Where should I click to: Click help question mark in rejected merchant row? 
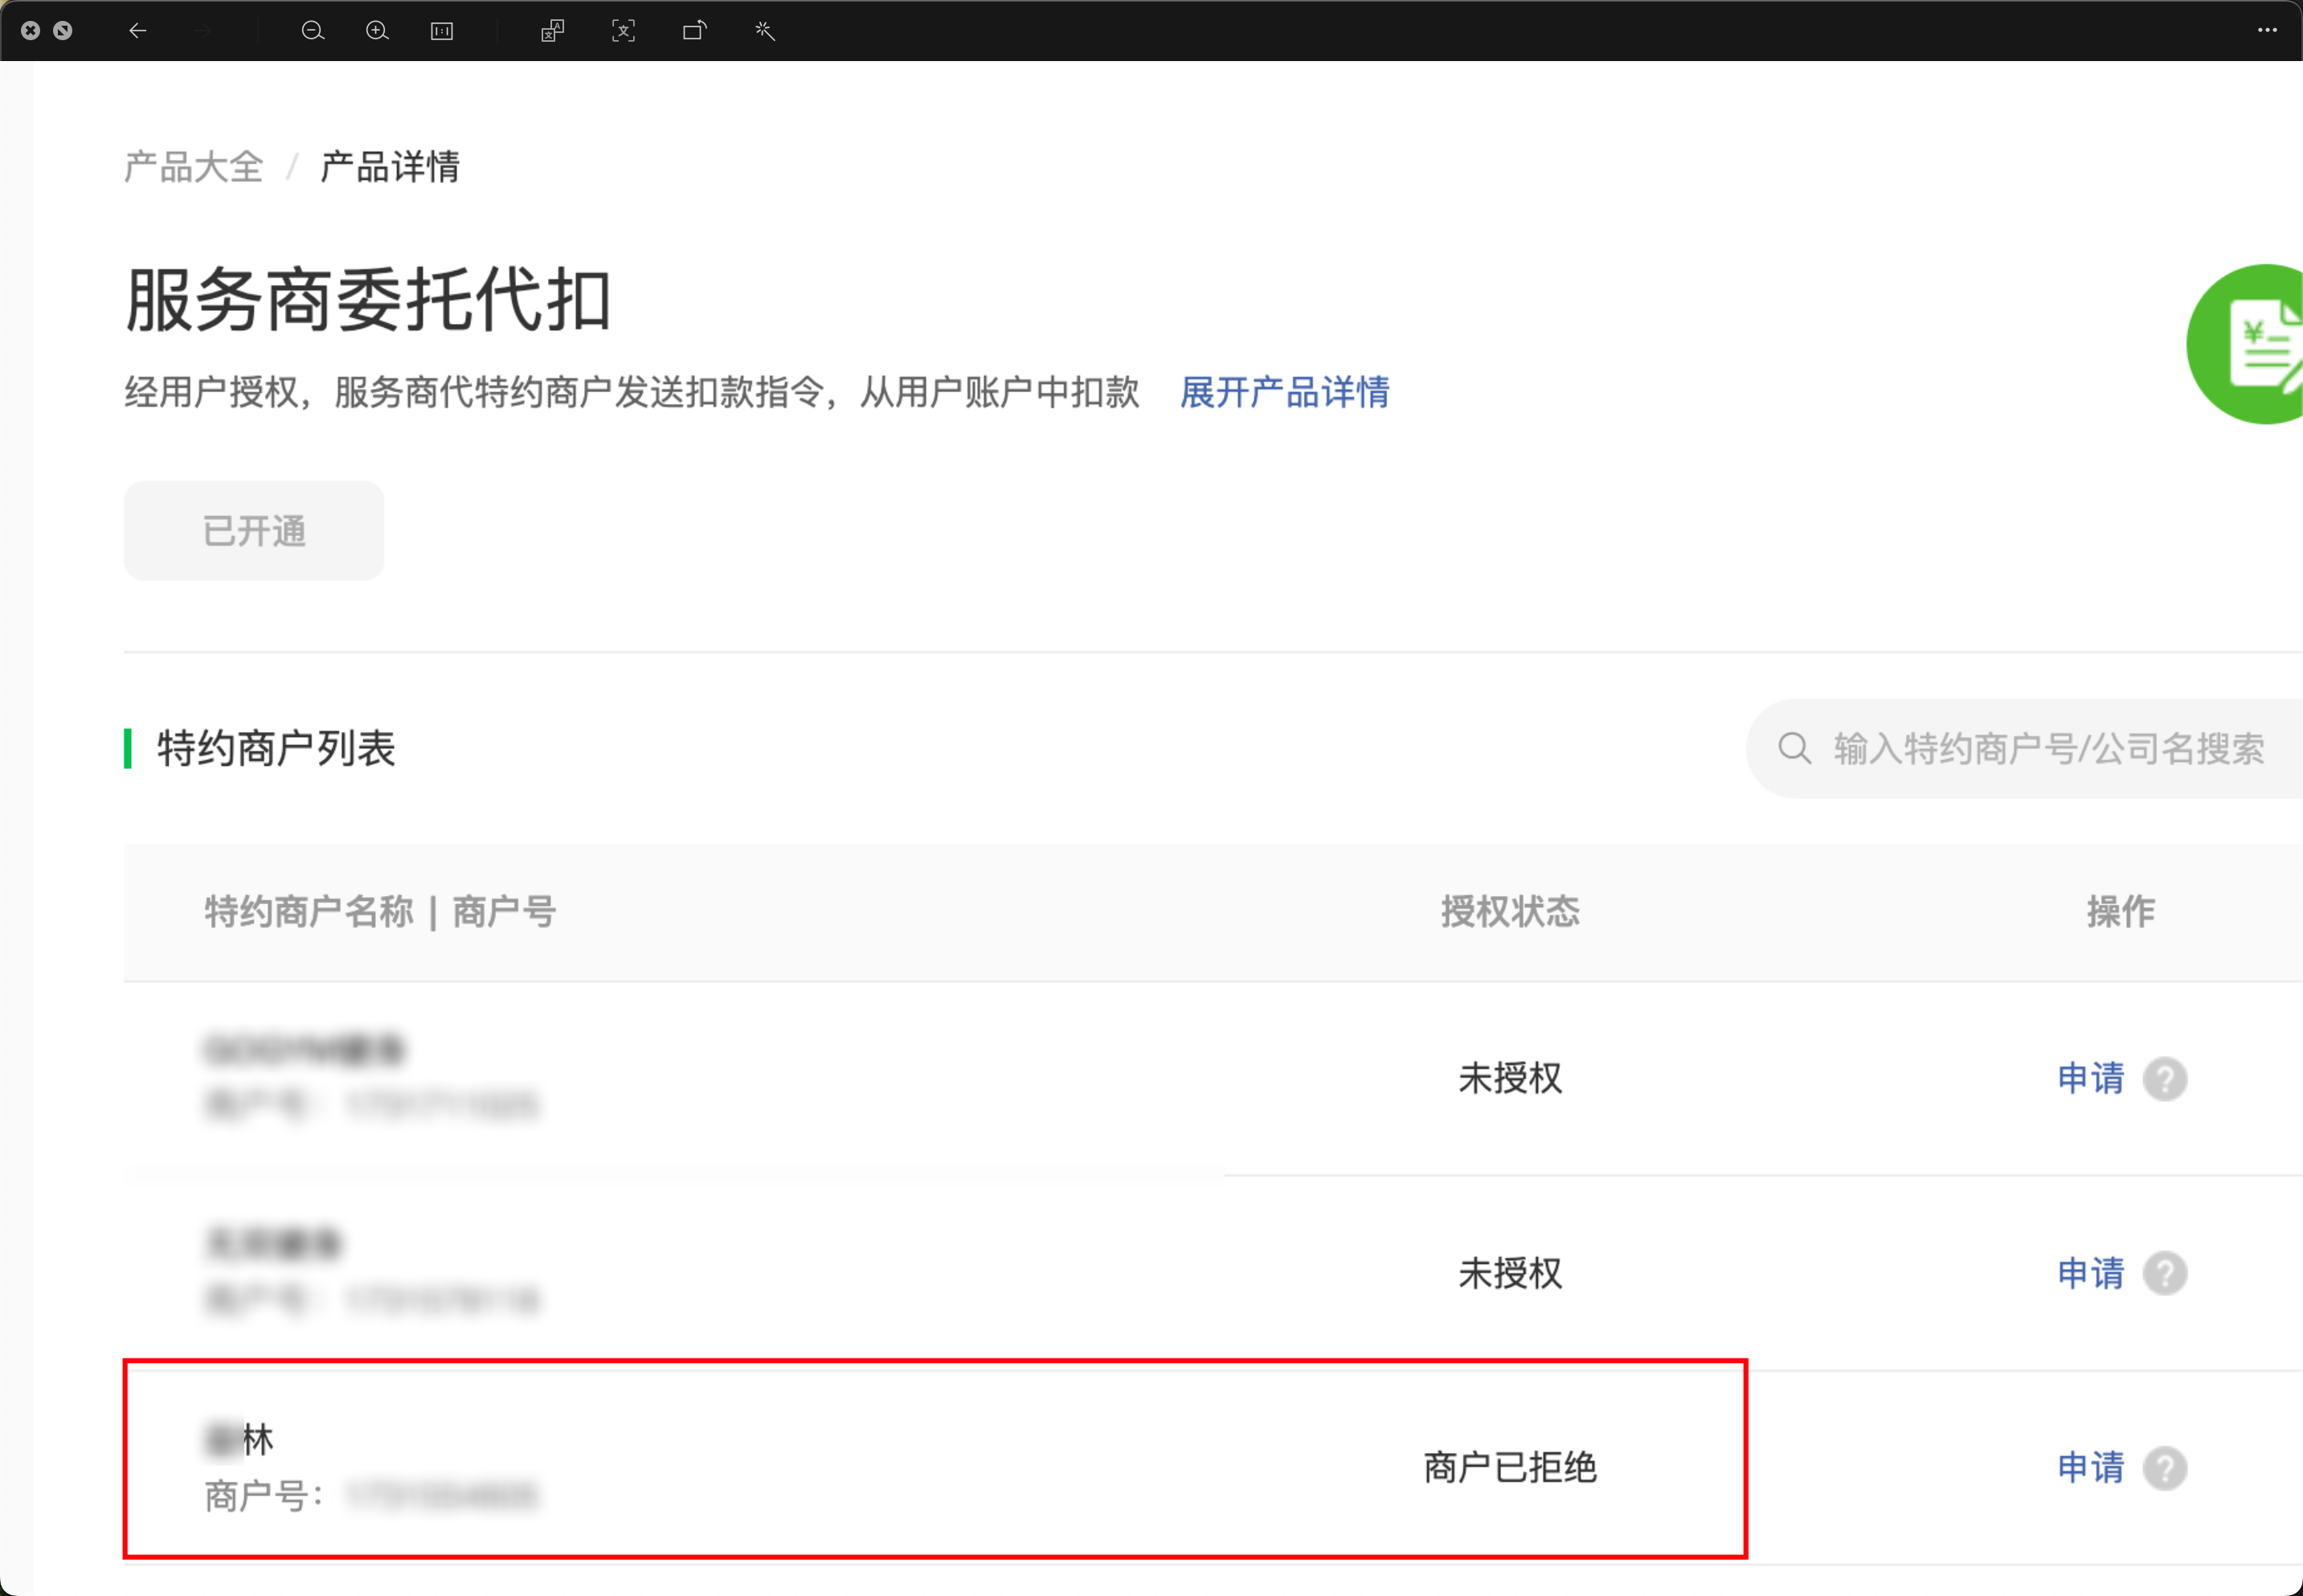point(2165,1468)
